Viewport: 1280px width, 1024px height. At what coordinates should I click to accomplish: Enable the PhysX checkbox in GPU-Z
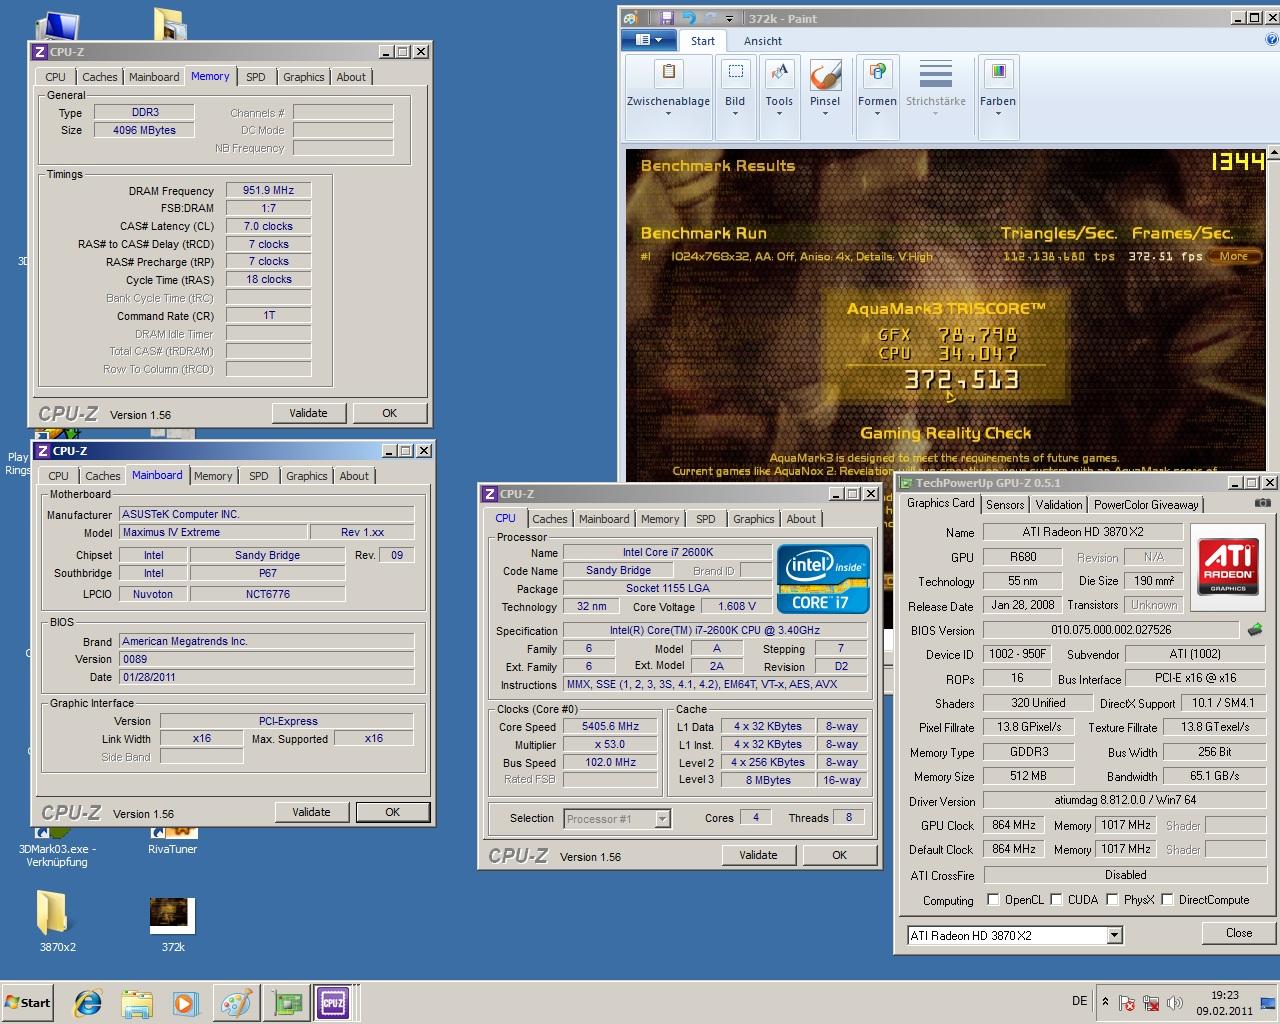pos(1111,899)
